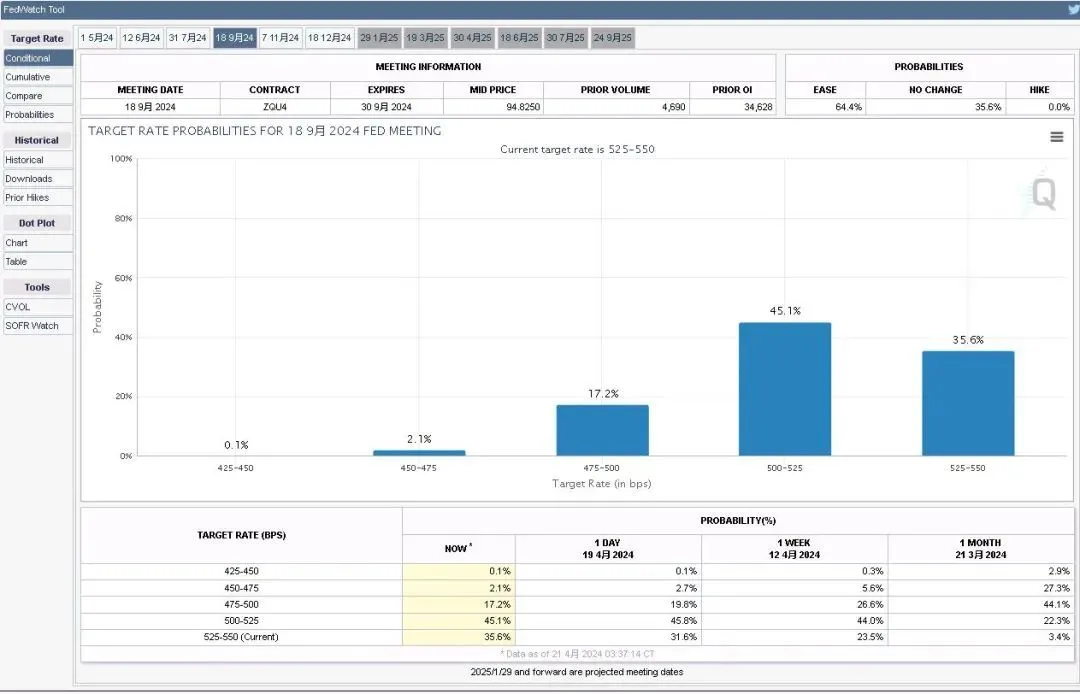Open the chart hamburger menu icon
Viewport: 1080px width, 694px height.
coord(1056,137)
